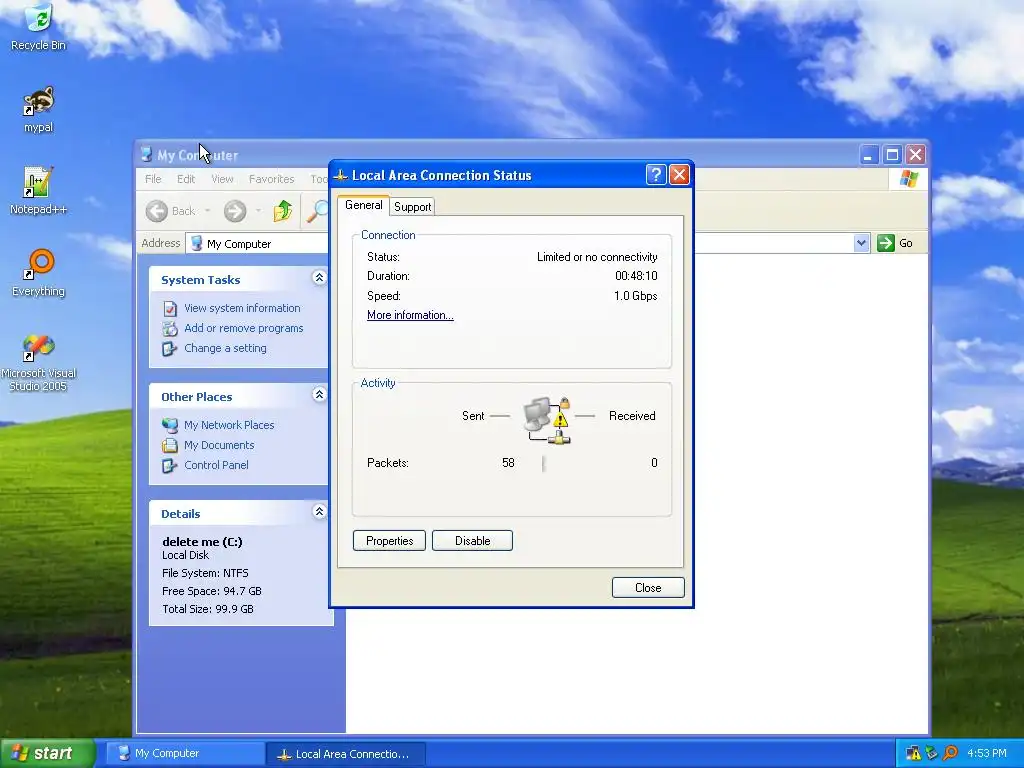Open the Change a setting link
The width and height of the screenshot is (1024, 768).
pyautogui.click(x=225, y=349)
